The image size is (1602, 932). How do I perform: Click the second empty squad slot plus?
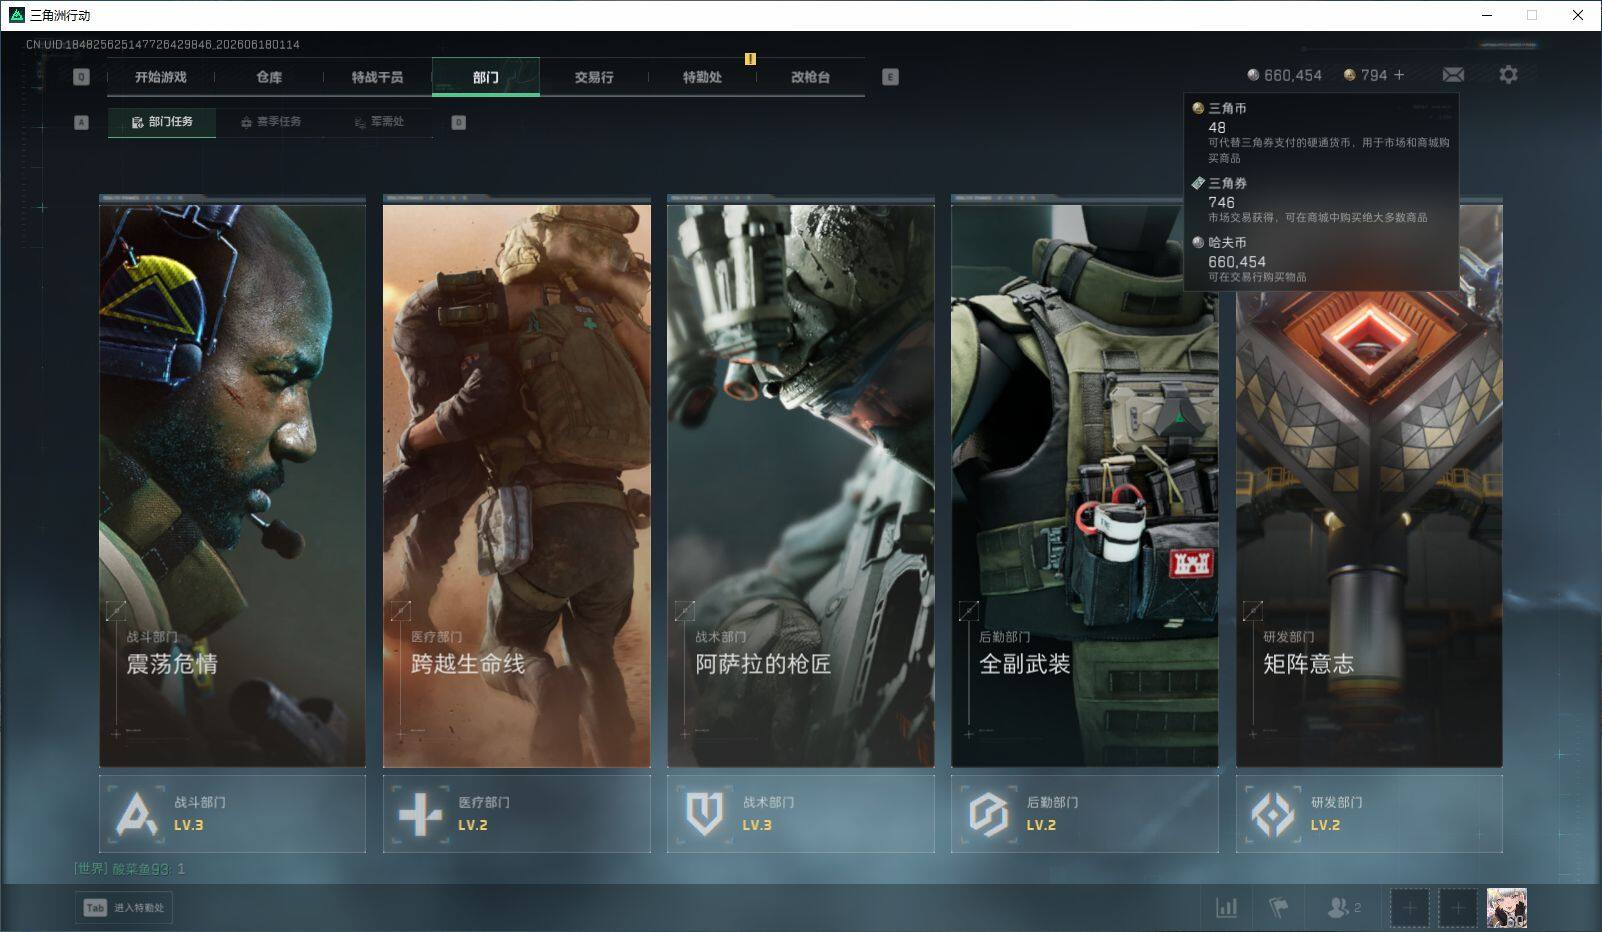[1458, 908]
